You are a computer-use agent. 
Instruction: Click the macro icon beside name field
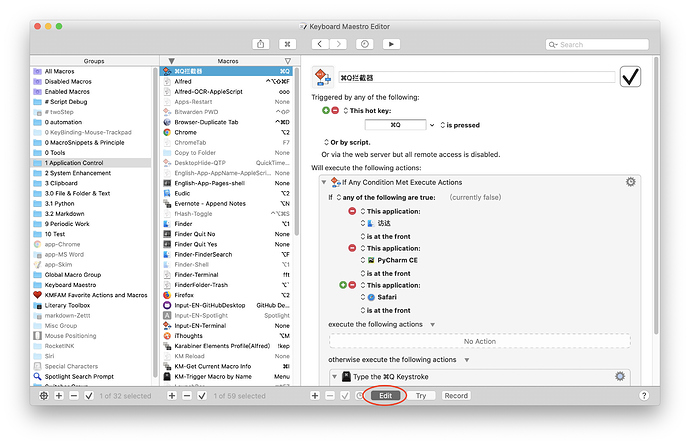pos(323,77)
